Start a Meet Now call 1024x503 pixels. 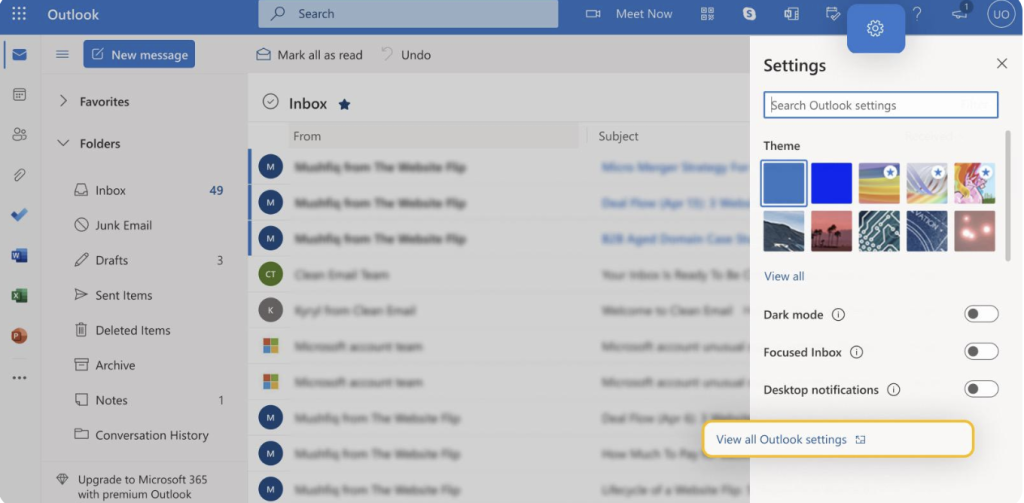(629, 14)
